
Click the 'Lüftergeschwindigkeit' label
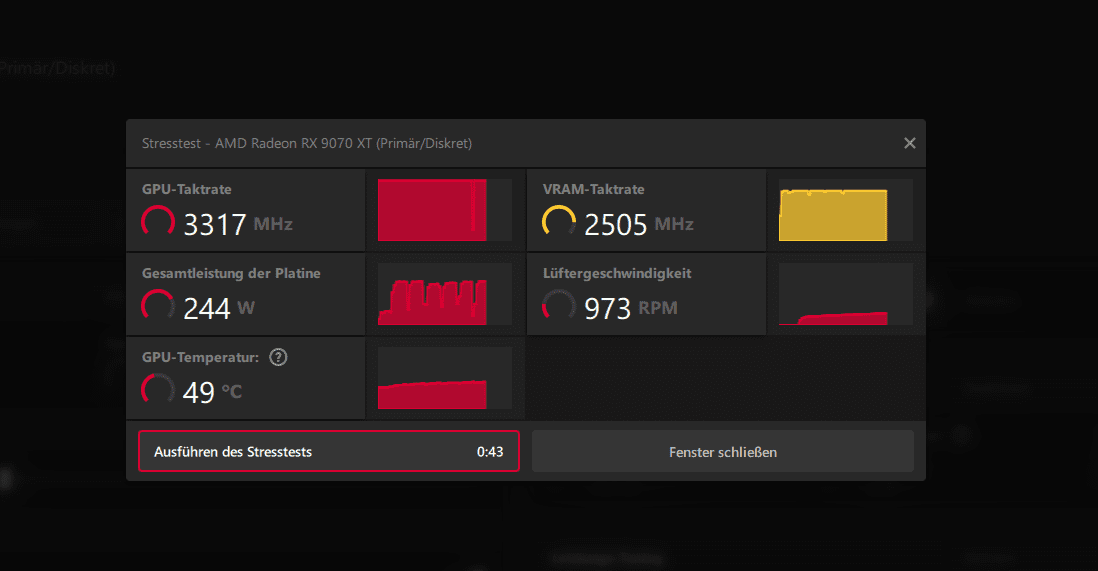[x=617, y=273]
